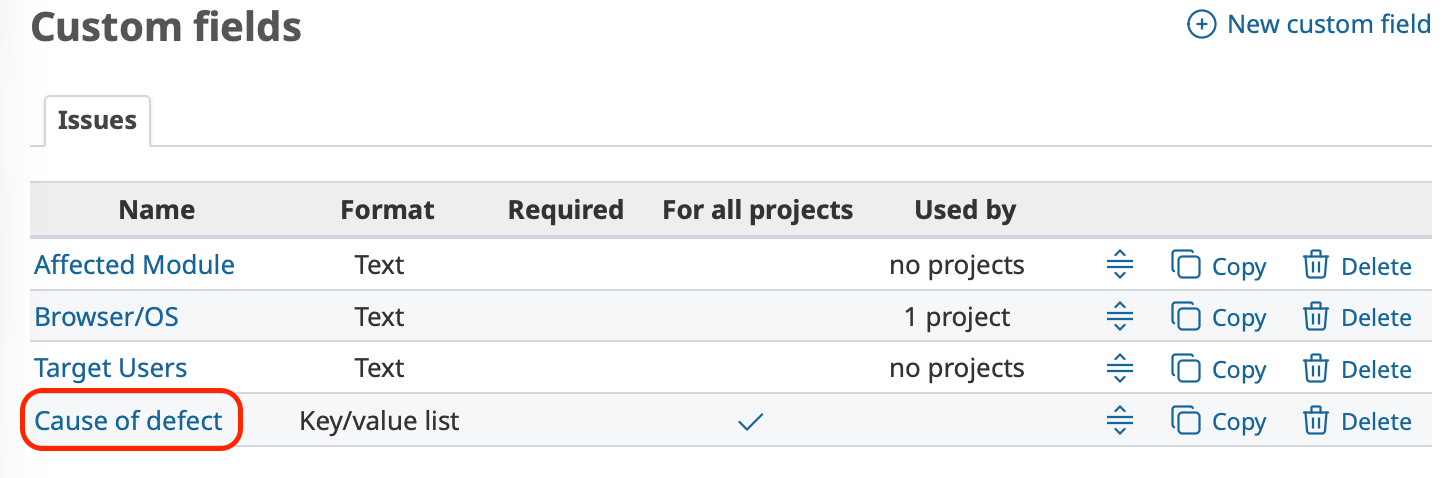This screenshot has width=1448, height=478.
Task: Click the copy icon for Browser/OS
Action: coord(1186,318)
